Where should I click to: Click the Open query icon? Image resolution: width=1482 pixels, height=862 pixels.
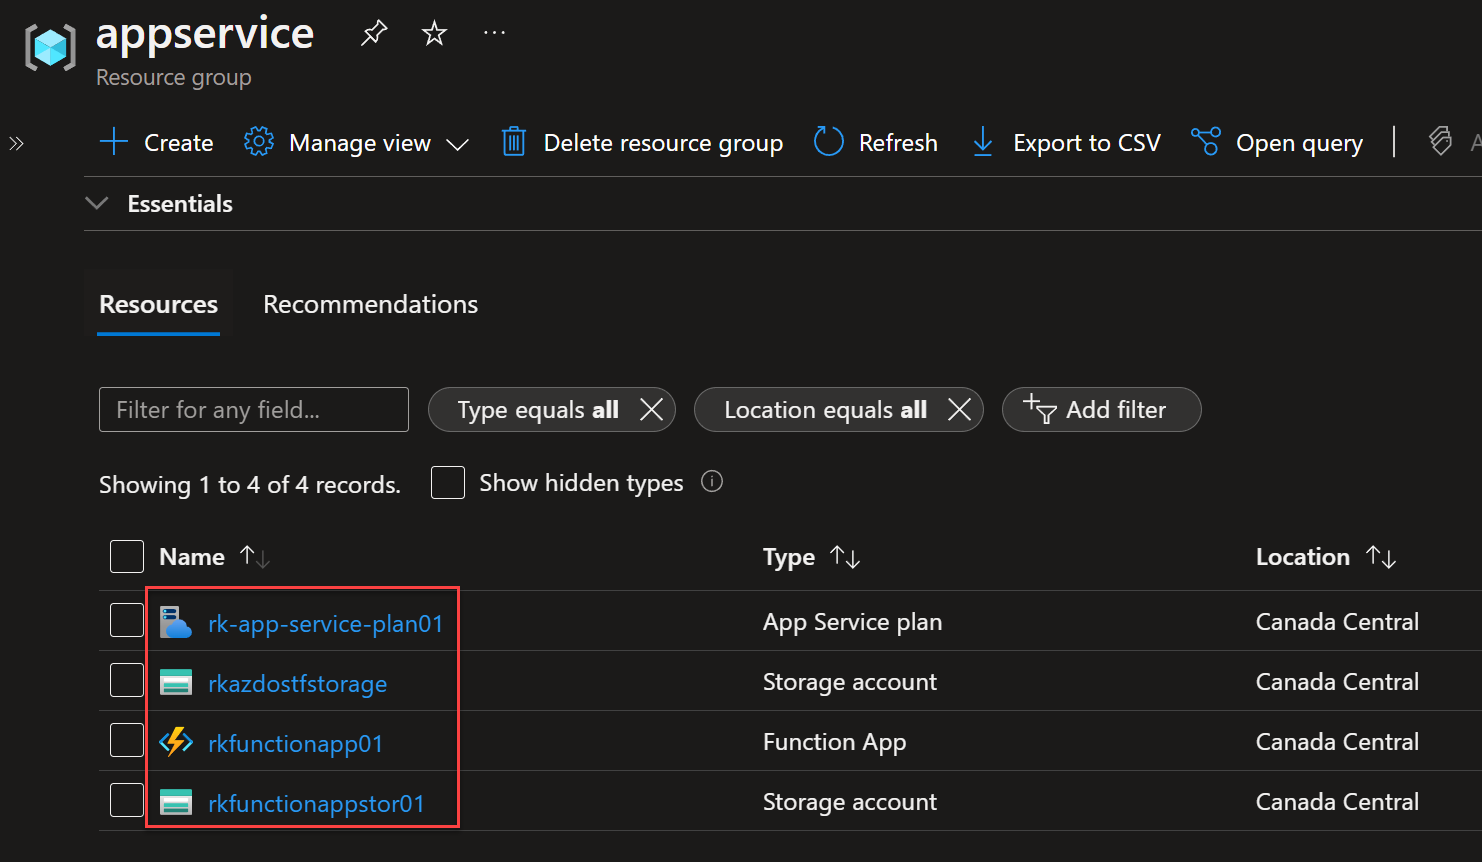[1206, 142]
